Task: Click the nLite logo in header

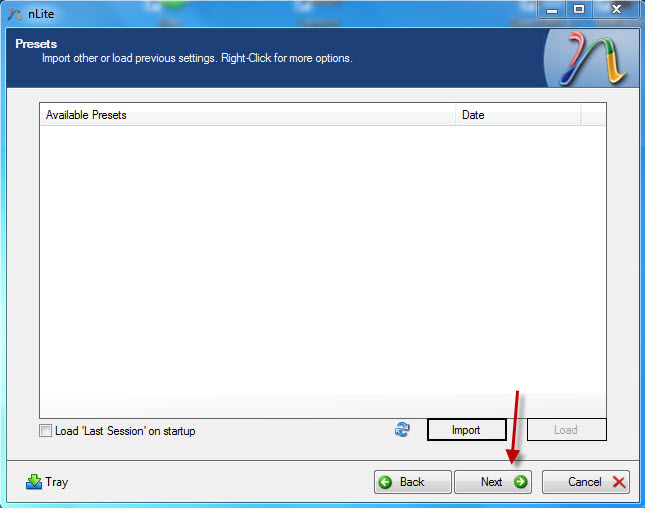Action: pyautogui.click(x=592, y=58)
